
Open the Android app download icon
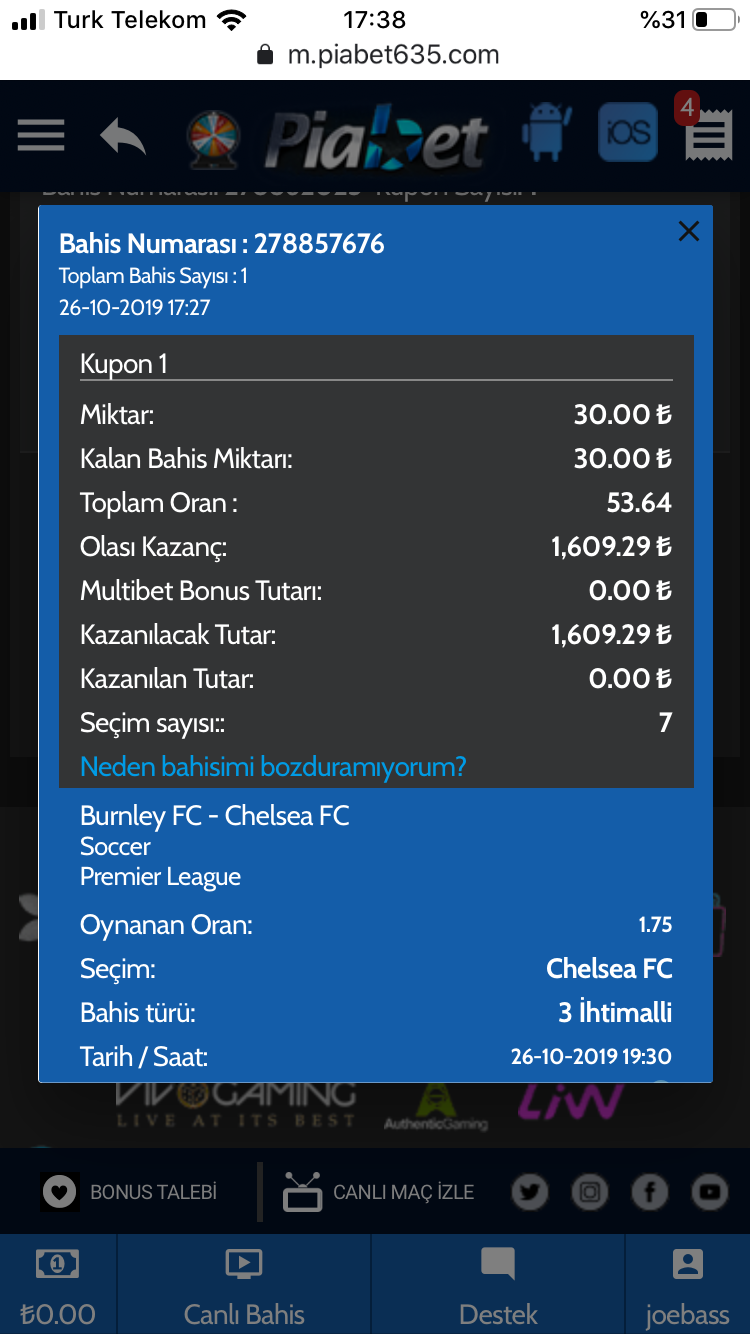pos(546,132)
